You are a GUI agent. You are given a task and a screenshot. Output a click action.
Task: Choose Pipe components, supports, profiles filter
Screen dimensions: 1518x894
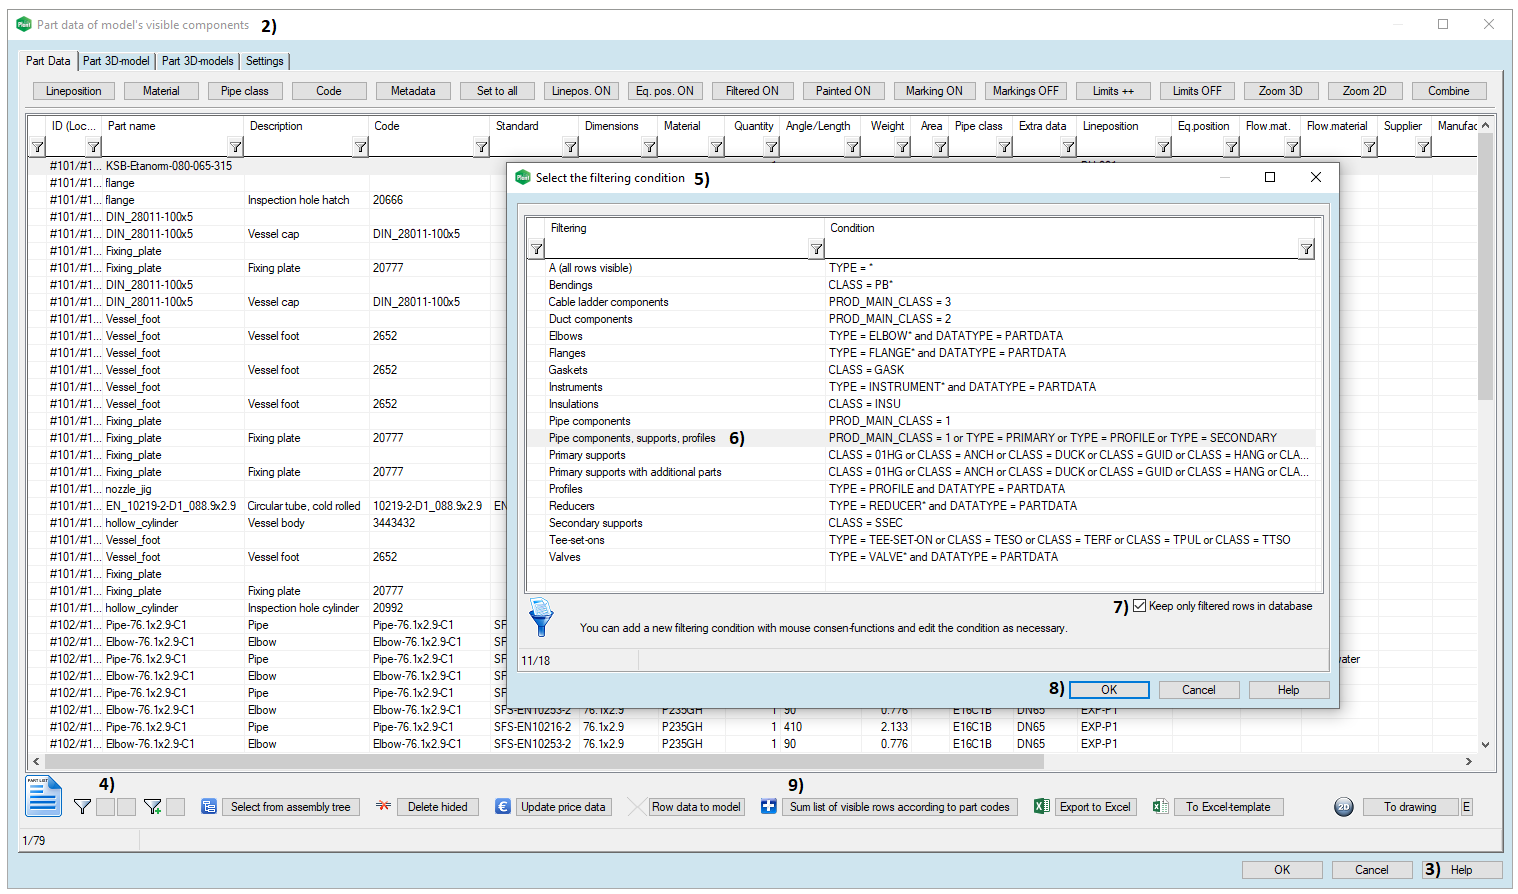click(632, 438)
